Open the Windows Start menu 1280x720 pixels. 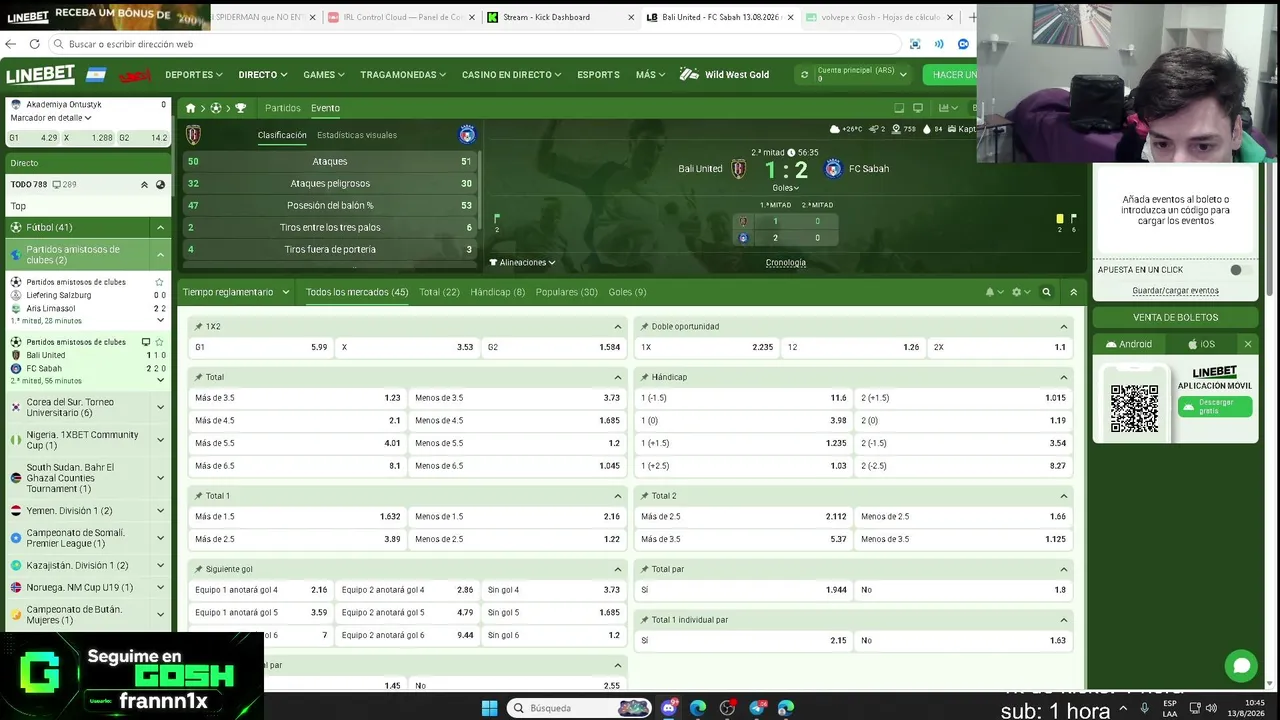pos(489,708)
